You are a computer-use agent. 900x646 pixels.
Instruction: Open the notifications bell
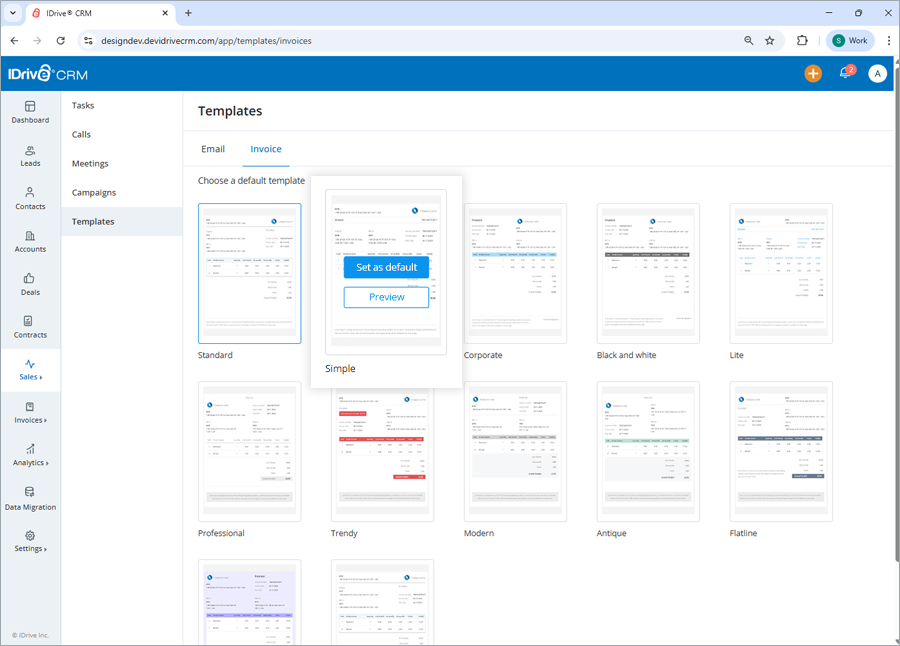point(845,73)
